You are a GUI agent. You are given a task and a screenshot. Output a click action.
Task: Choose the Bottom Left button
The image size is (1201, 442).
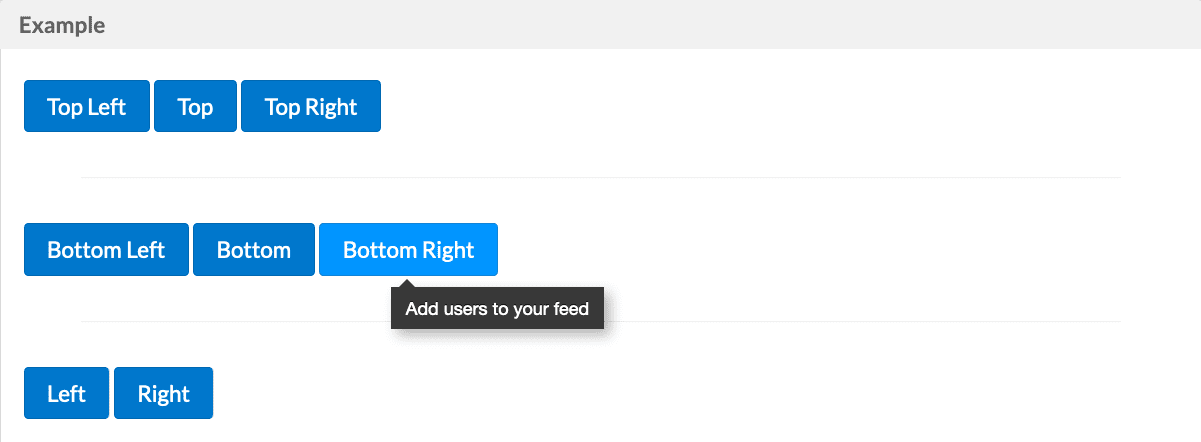point(106,249)
